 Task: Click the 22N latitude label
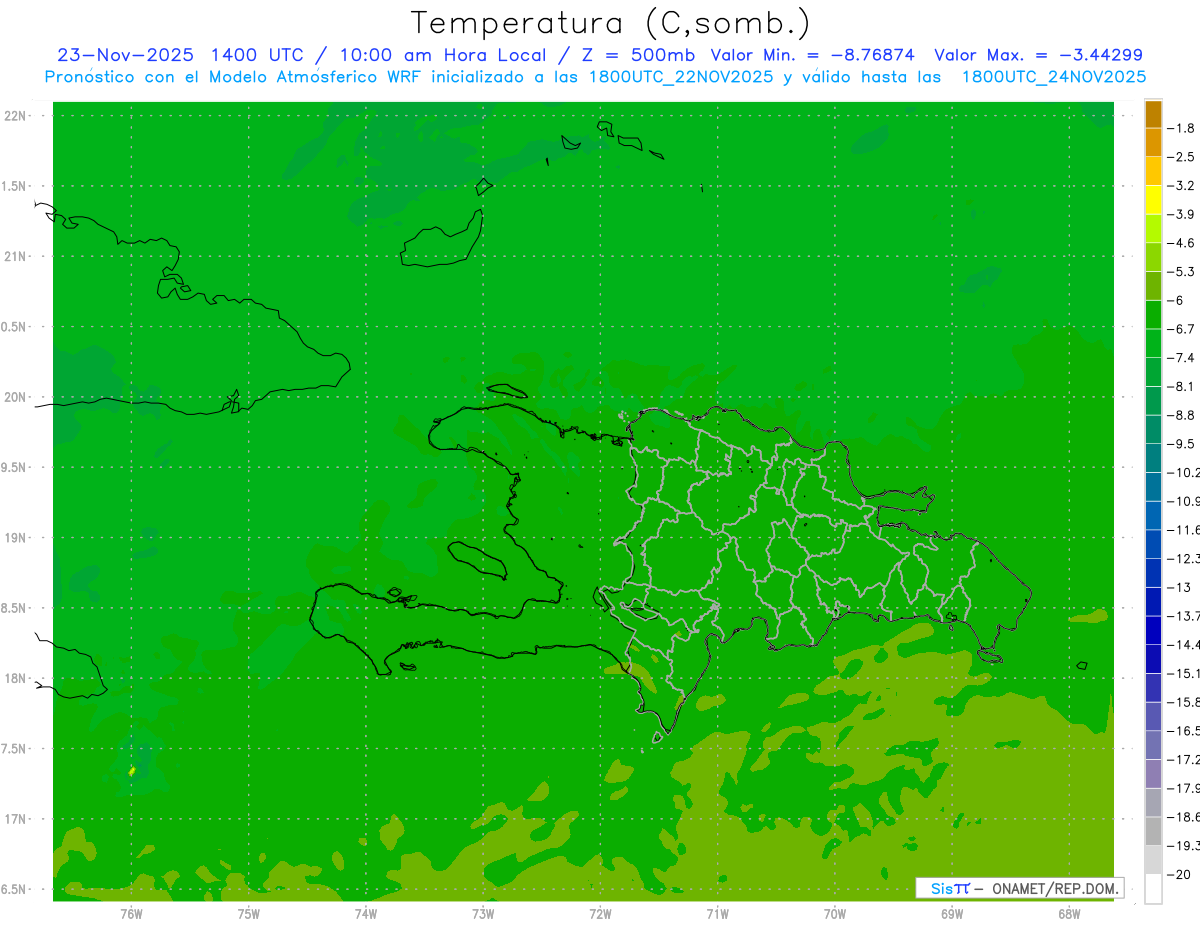point(17,116)
